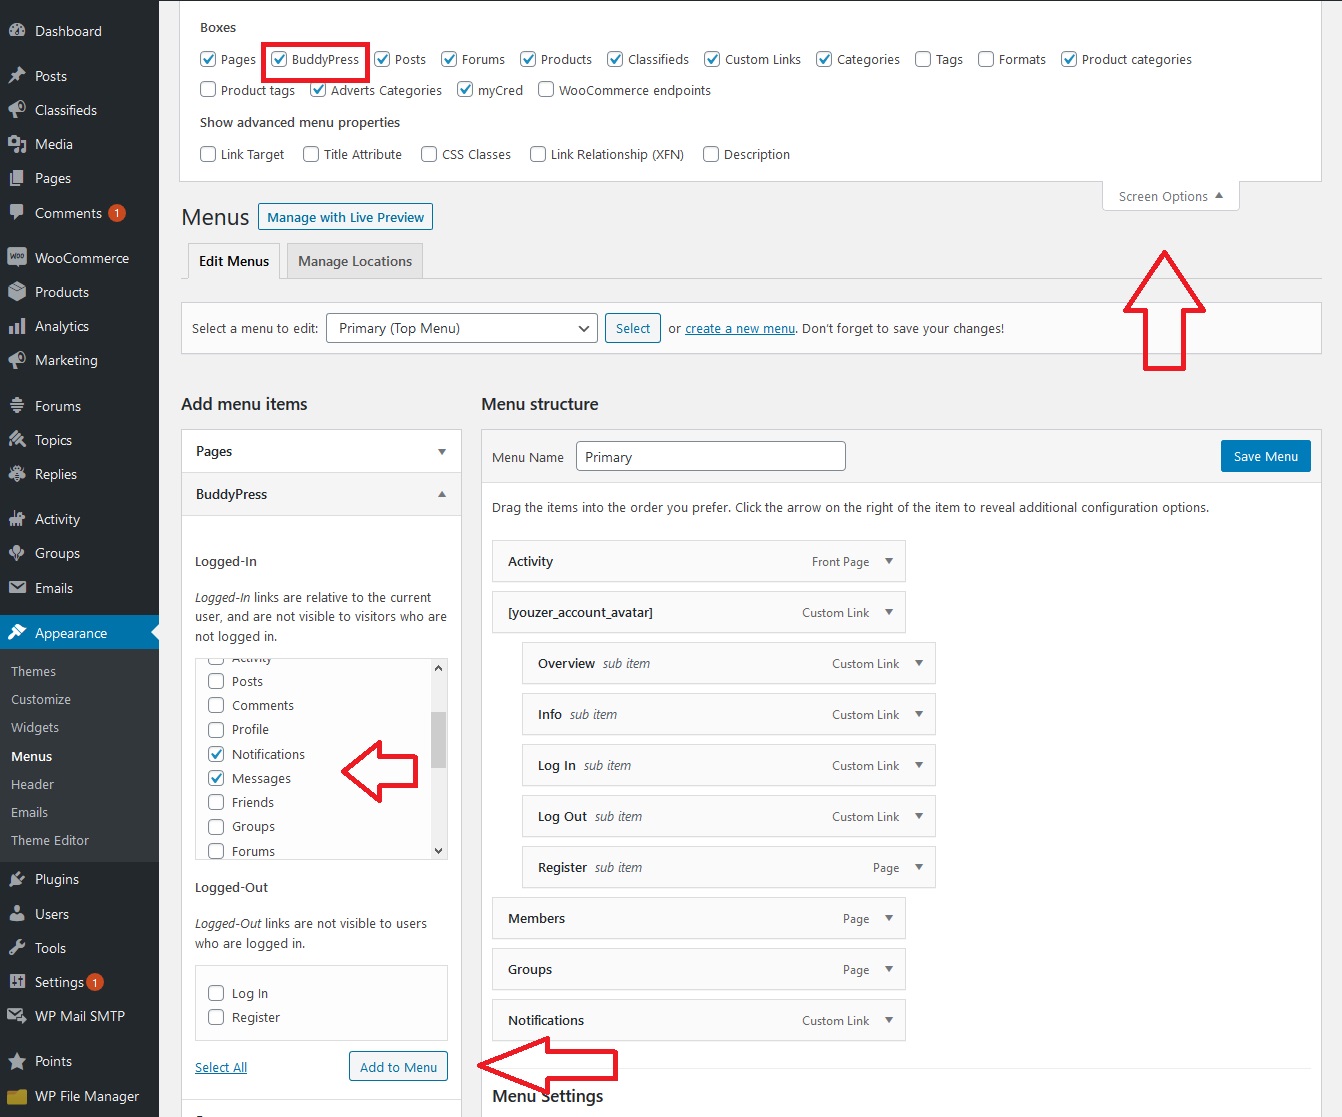Enable the Formats box checkbox

point(986,59)
